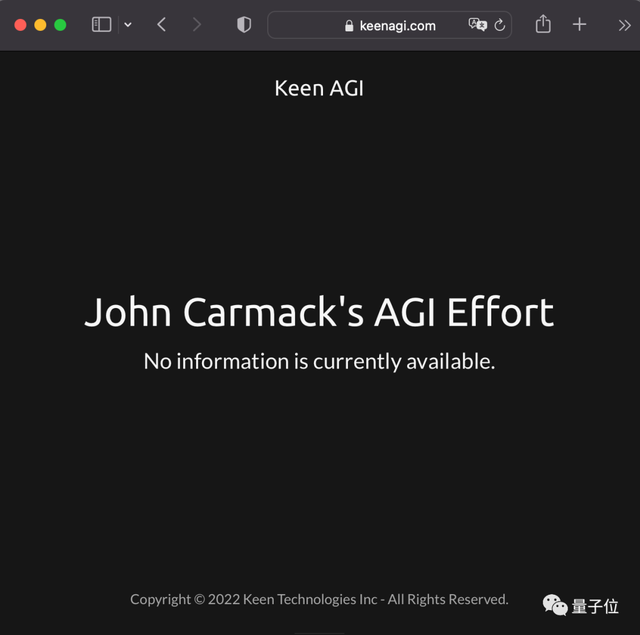Click the translate icon in address bar

click(477, 25)
